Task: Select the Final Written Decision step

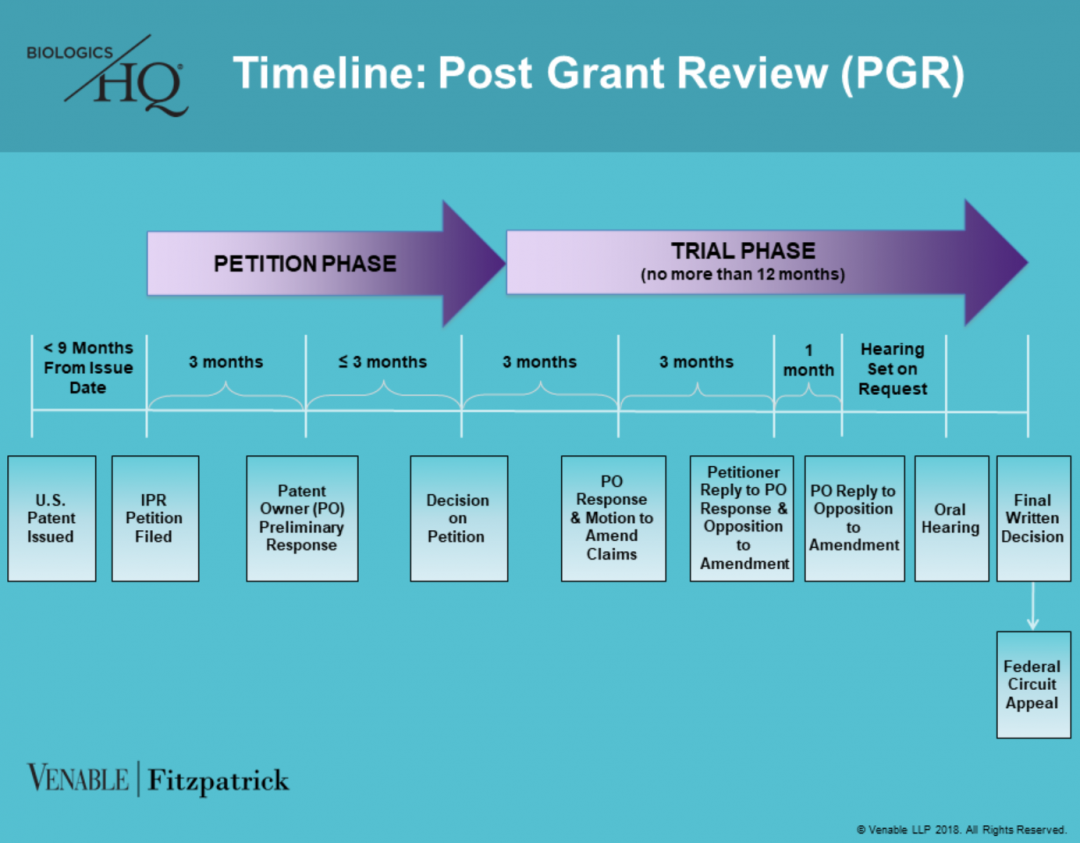Action: tap(1033, 517)
